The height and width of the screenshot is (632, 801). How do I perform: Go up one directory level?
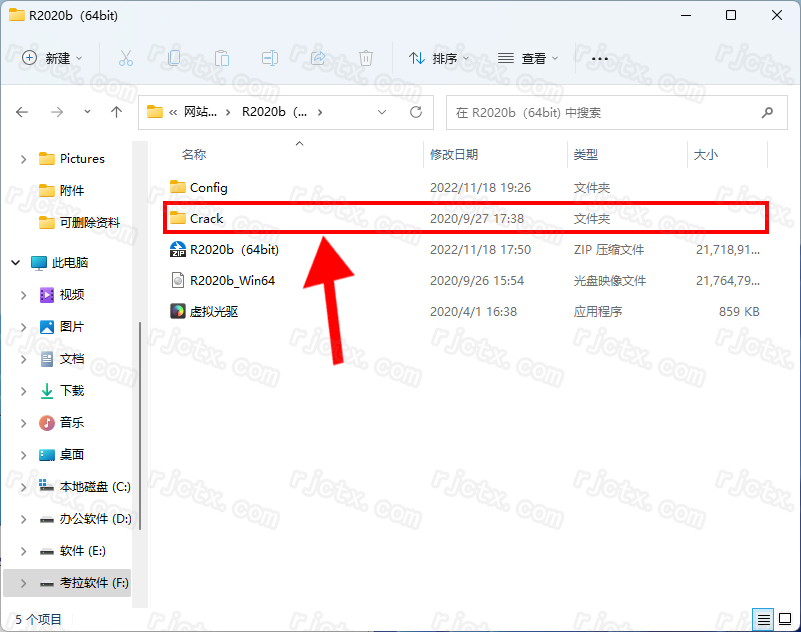coord(116,113)
